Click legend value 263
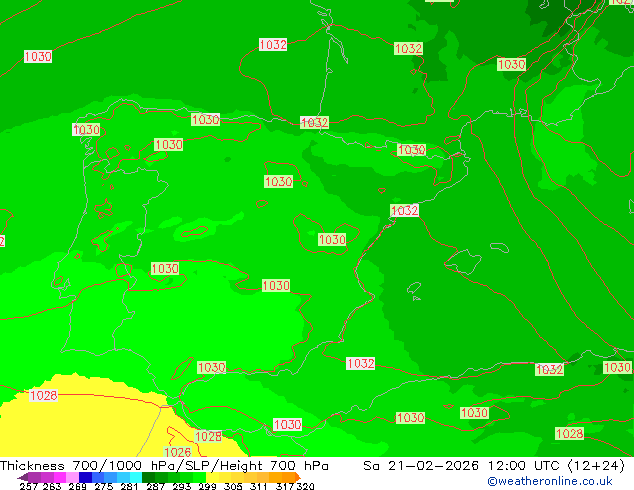 pos(52,486)
